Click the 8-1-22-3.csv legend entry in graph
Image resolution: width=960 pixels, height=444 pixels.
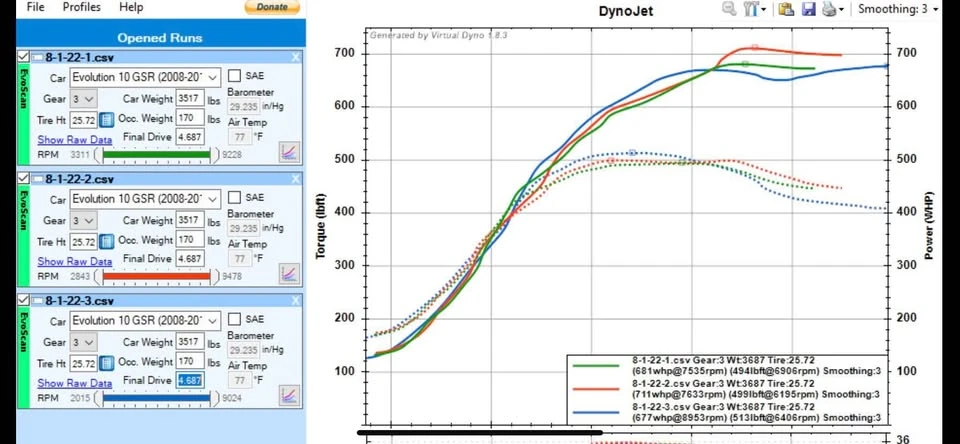pyautogui.click(x=727, y=412)
